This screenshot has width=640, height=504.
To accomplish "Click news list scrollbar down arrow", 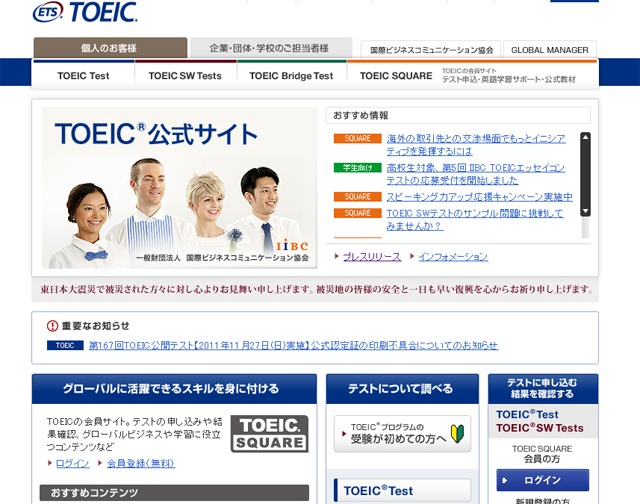I will 585,211.
